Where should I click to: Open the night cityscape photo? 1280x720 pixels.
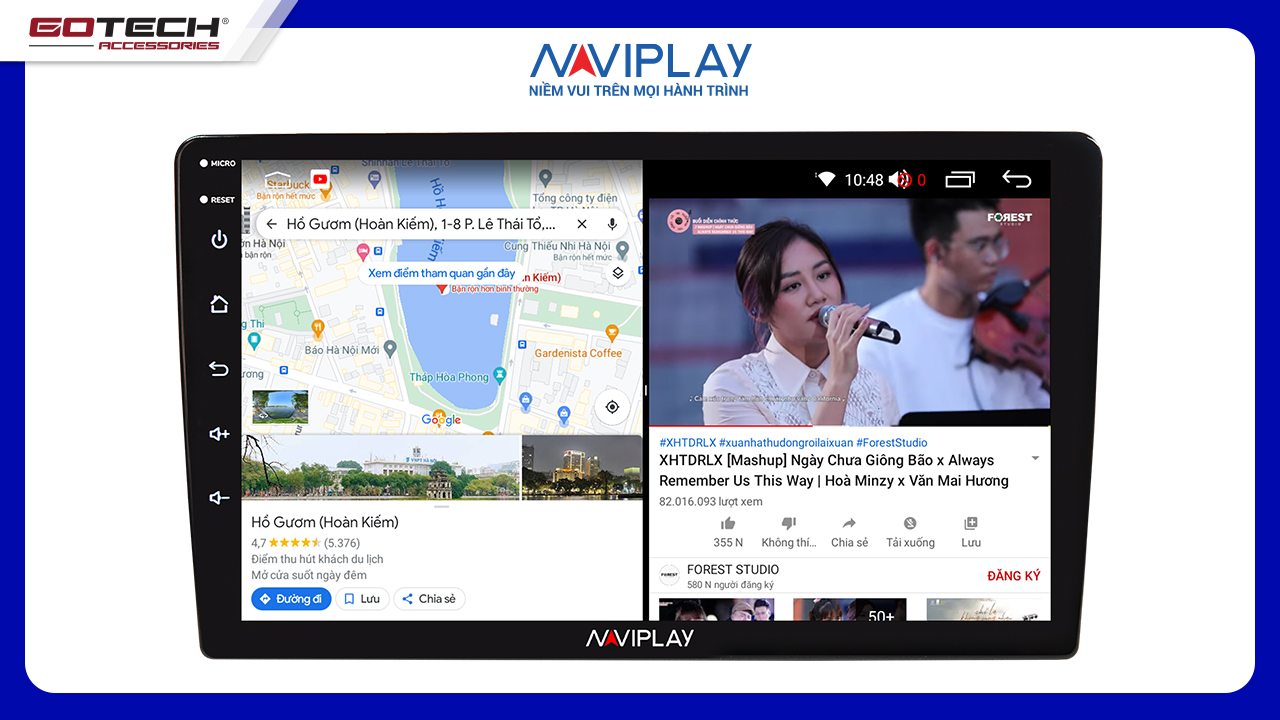[582, 467]
